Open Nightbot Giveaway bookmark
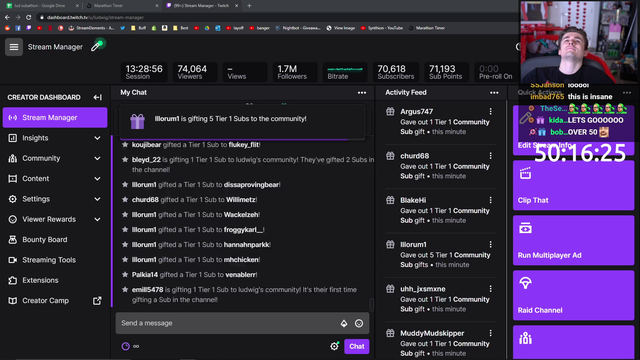640x360 pixels. (x=298, y=28)
